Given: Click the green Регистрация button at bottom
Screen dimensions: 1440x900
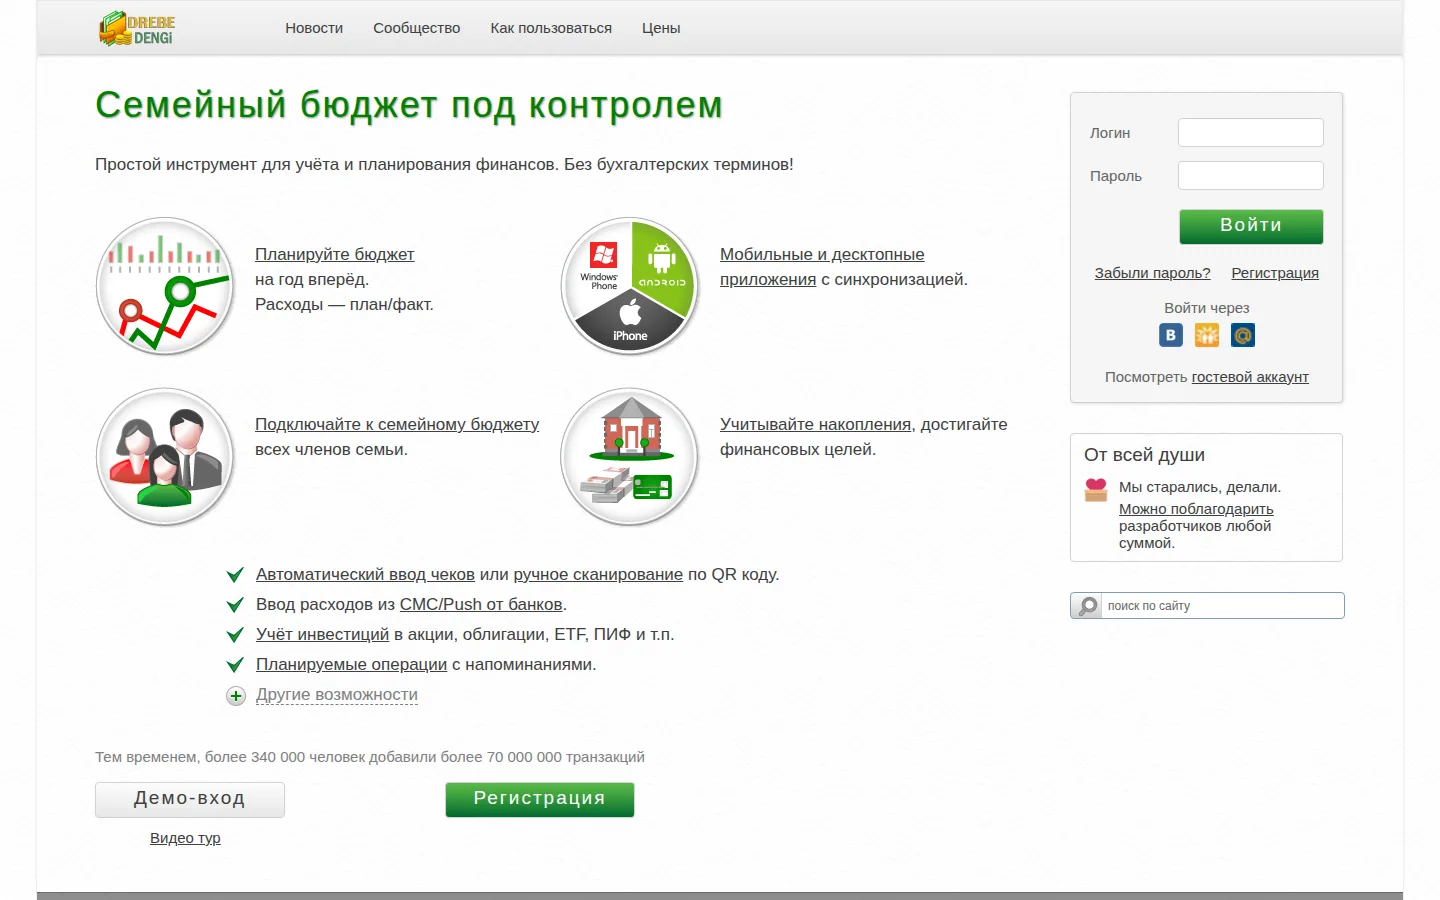Looking at the screenshot, I should [540, 799].
